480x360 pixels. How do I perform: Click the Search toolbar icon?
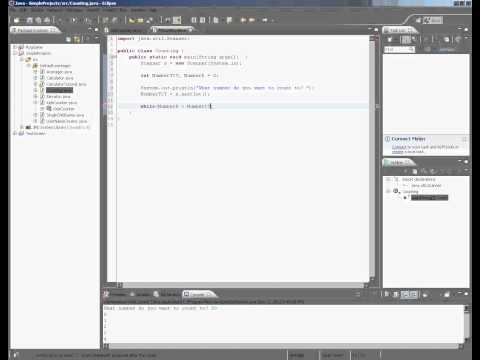tap(150, 20)
